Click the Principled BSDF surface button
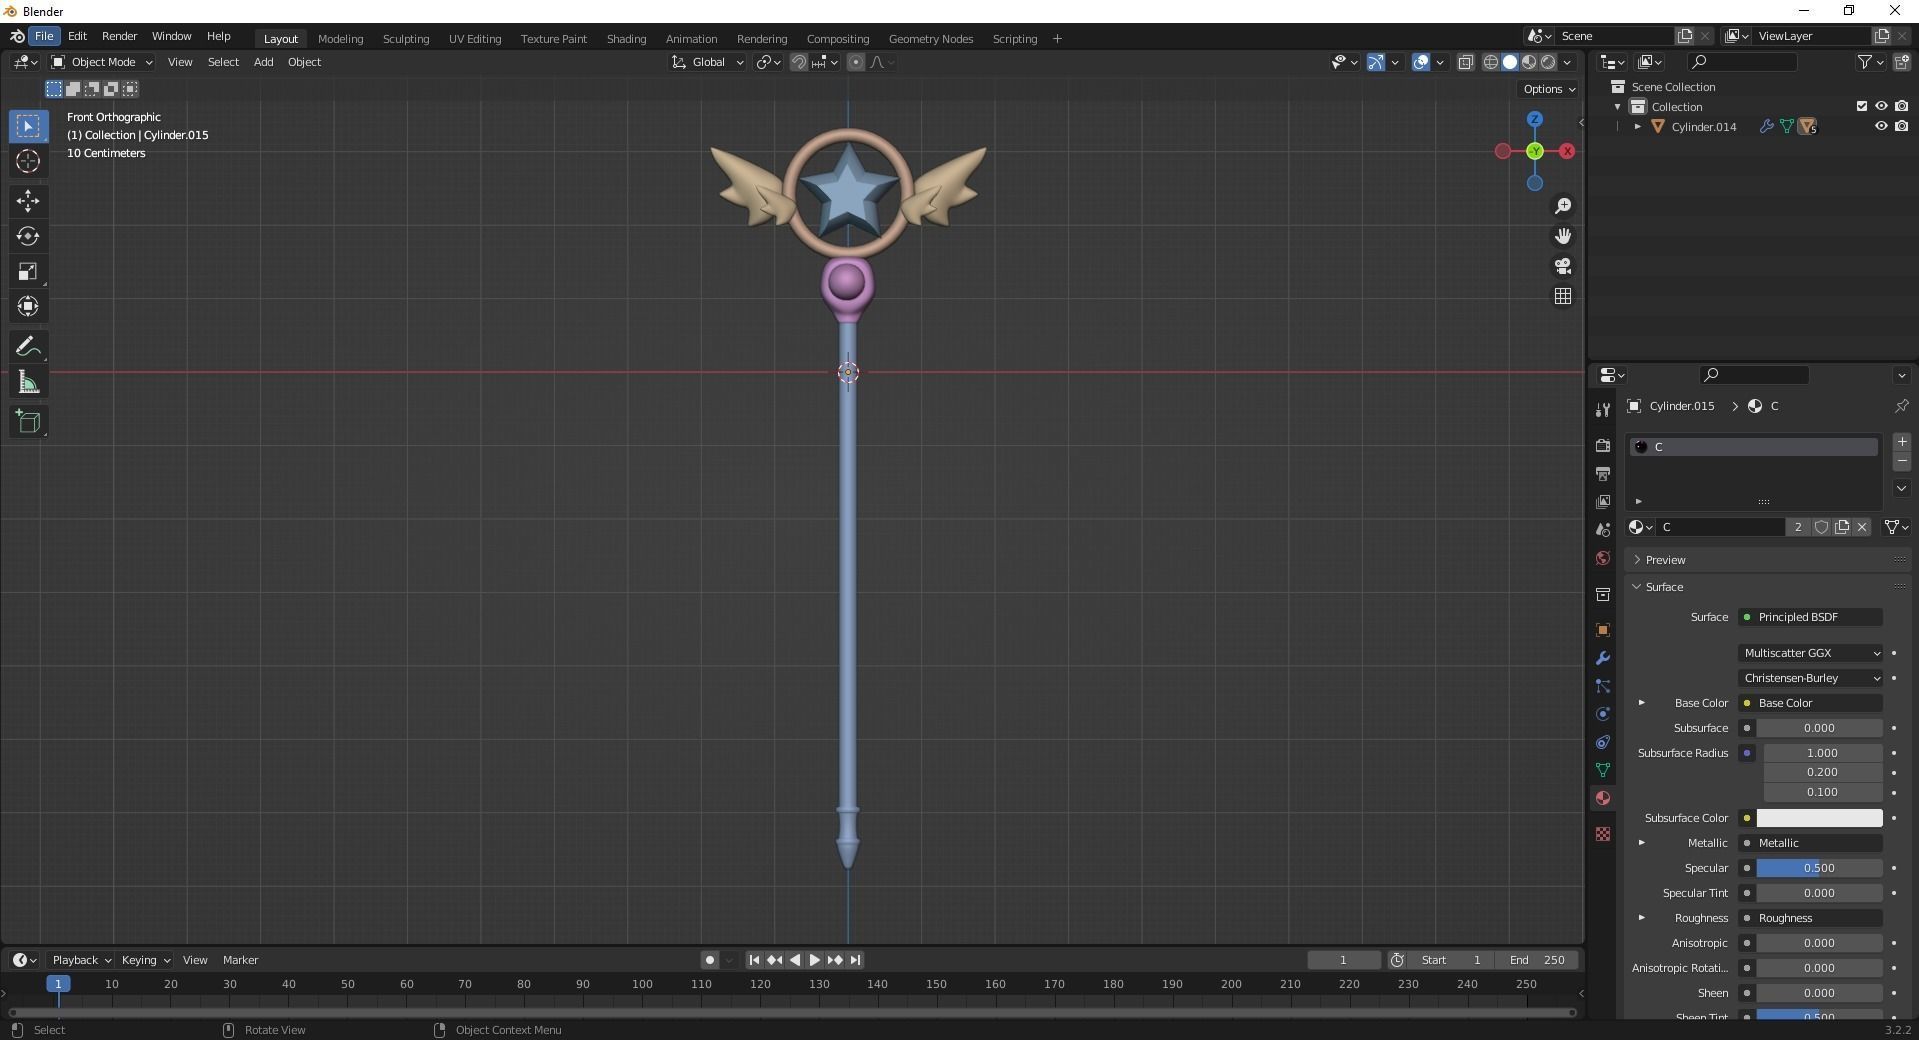The width and height of the screenshot is (1919, 1040). (x=1811, y=617)
